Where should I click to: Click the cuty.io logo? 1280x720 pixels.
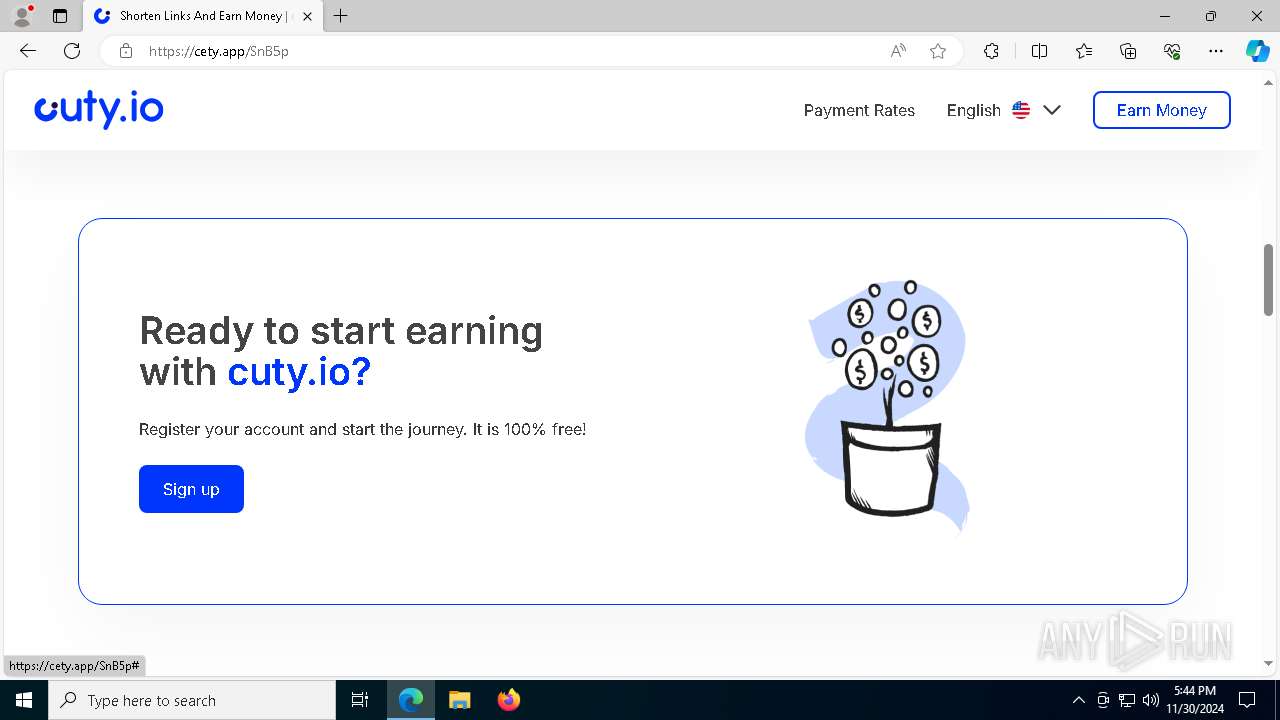(x=99, y=109)
